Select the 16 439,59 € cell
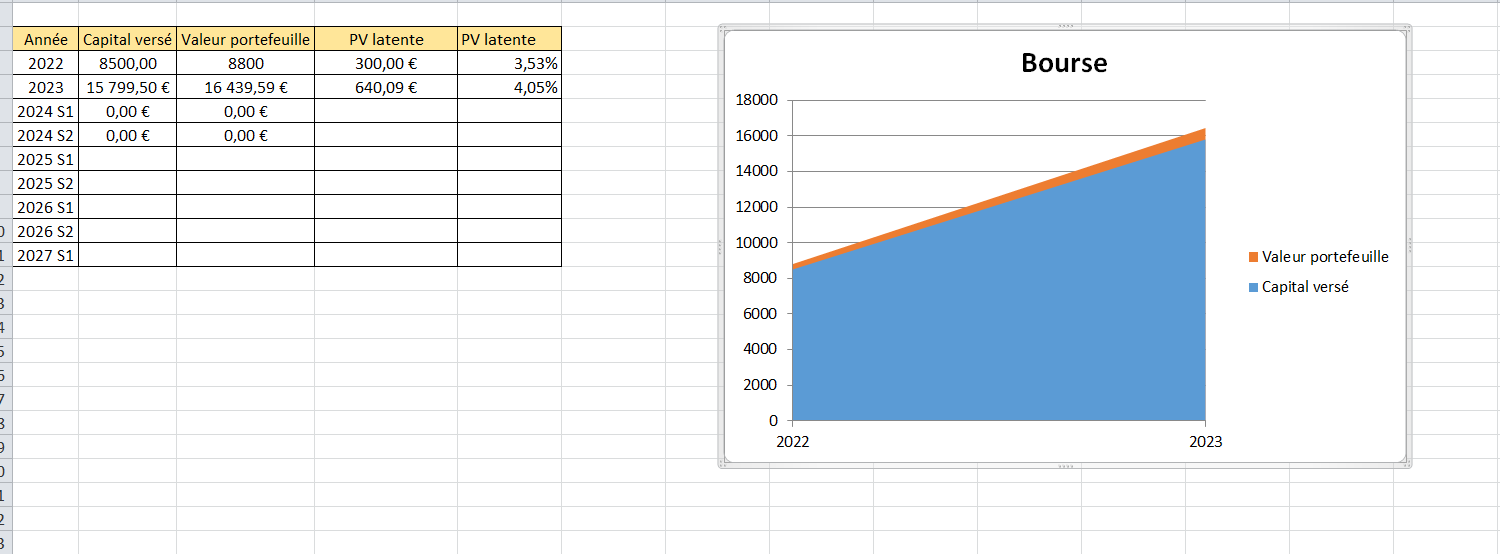Image resolution: width=1500 pixels, height=554 pixels. click(245, 87)
